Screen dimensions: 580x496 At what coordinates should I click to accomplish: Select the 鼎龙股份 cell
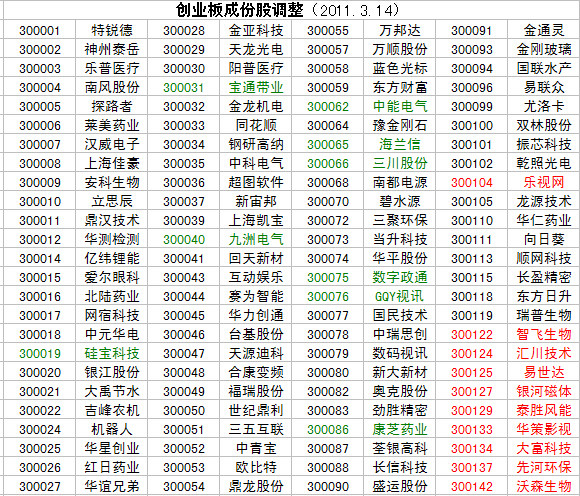tap(256, 486)
